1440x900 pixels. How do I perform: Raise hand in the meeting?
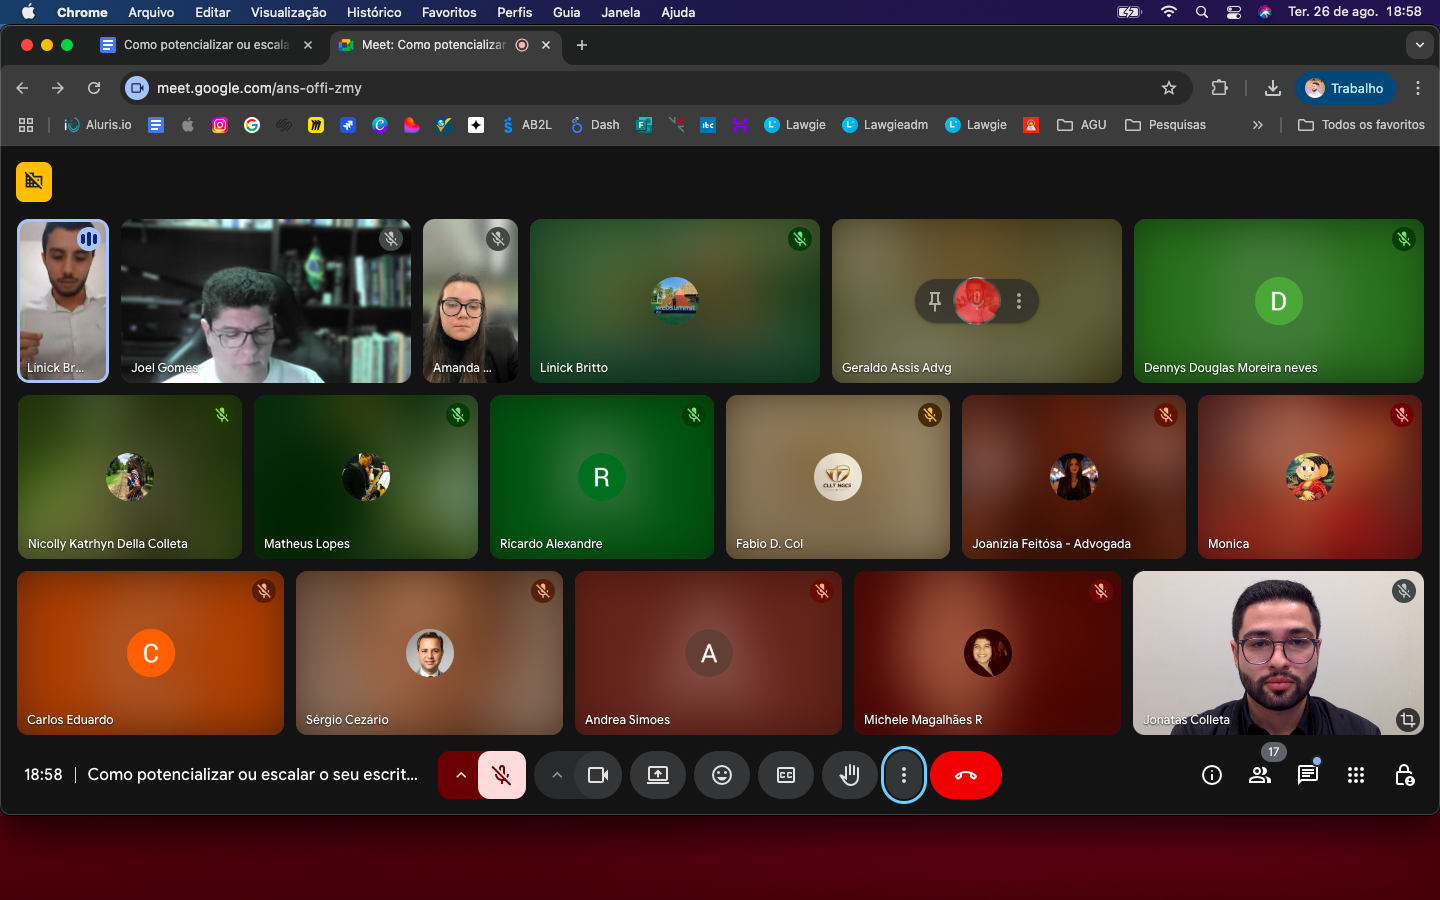[x=849, y=775]
